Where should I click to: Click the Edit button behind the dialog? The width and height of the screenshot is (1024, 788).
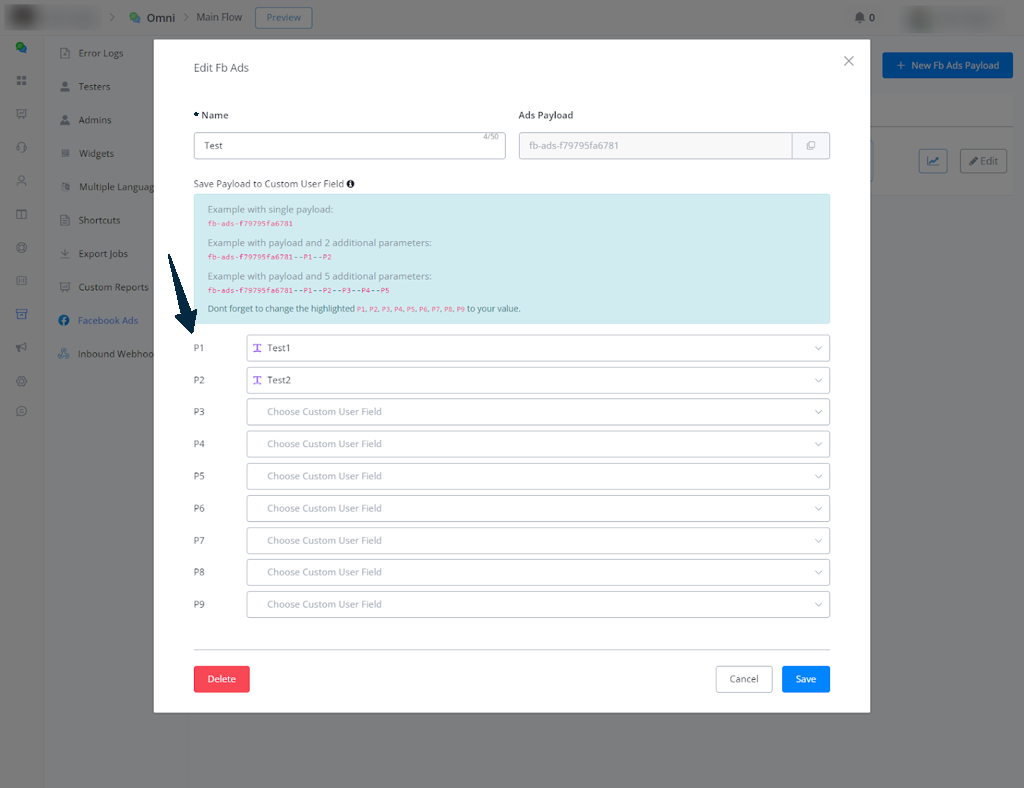pos(983,161)
